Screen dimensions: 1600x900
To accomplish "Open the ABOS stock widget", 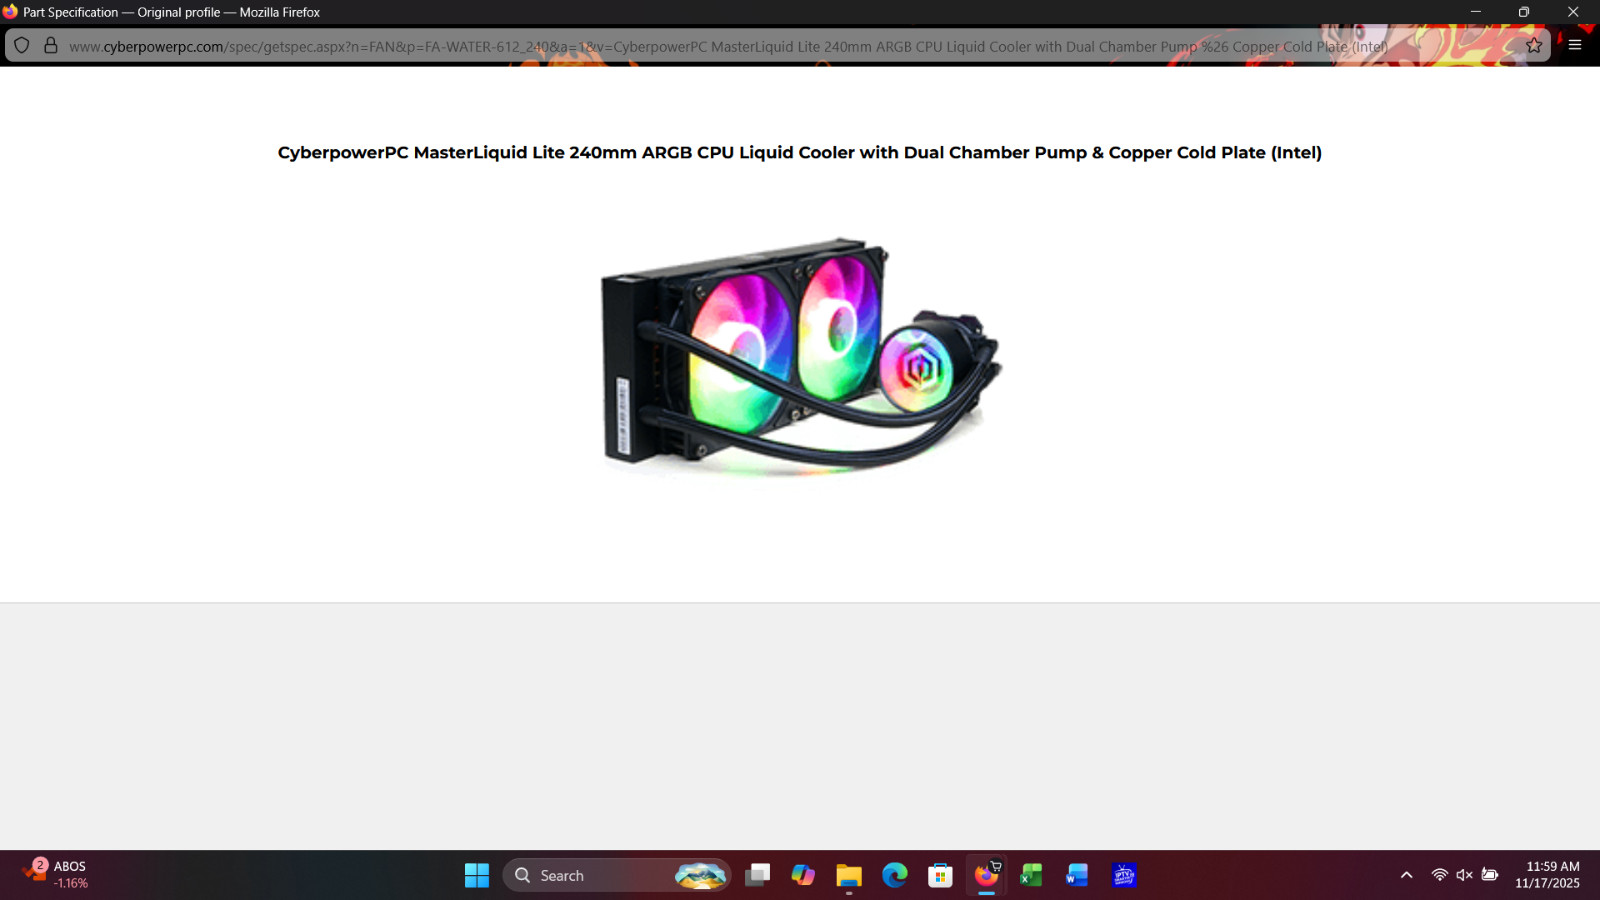I will [x=57, y=875].
